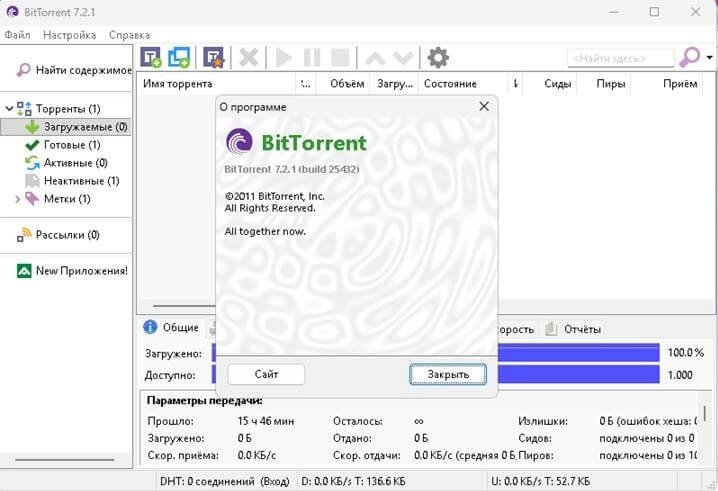Screen dimensions: 718x491
Task: Click the U: upload speed status entry
Action: tap(540, 481)
